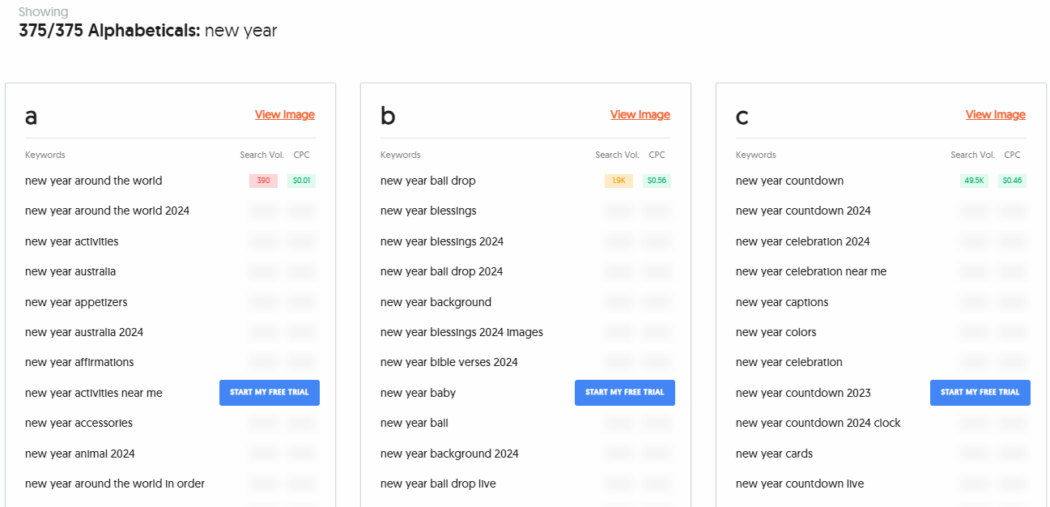This screenshot has height=507, width=1050.
Task: Select 'new year celebration near me'
Action: coord(811,272)
